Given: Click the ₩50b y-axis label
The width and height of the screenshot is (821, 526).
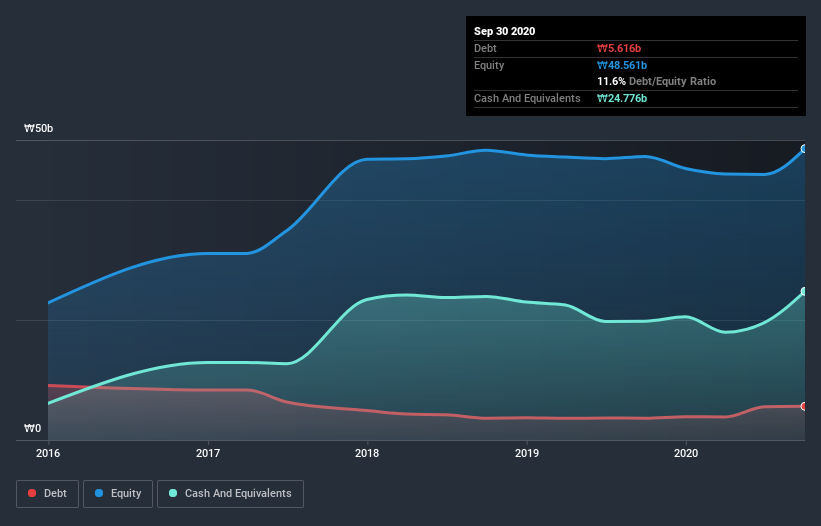Looking at the screenshot, I should coord(38,129).
